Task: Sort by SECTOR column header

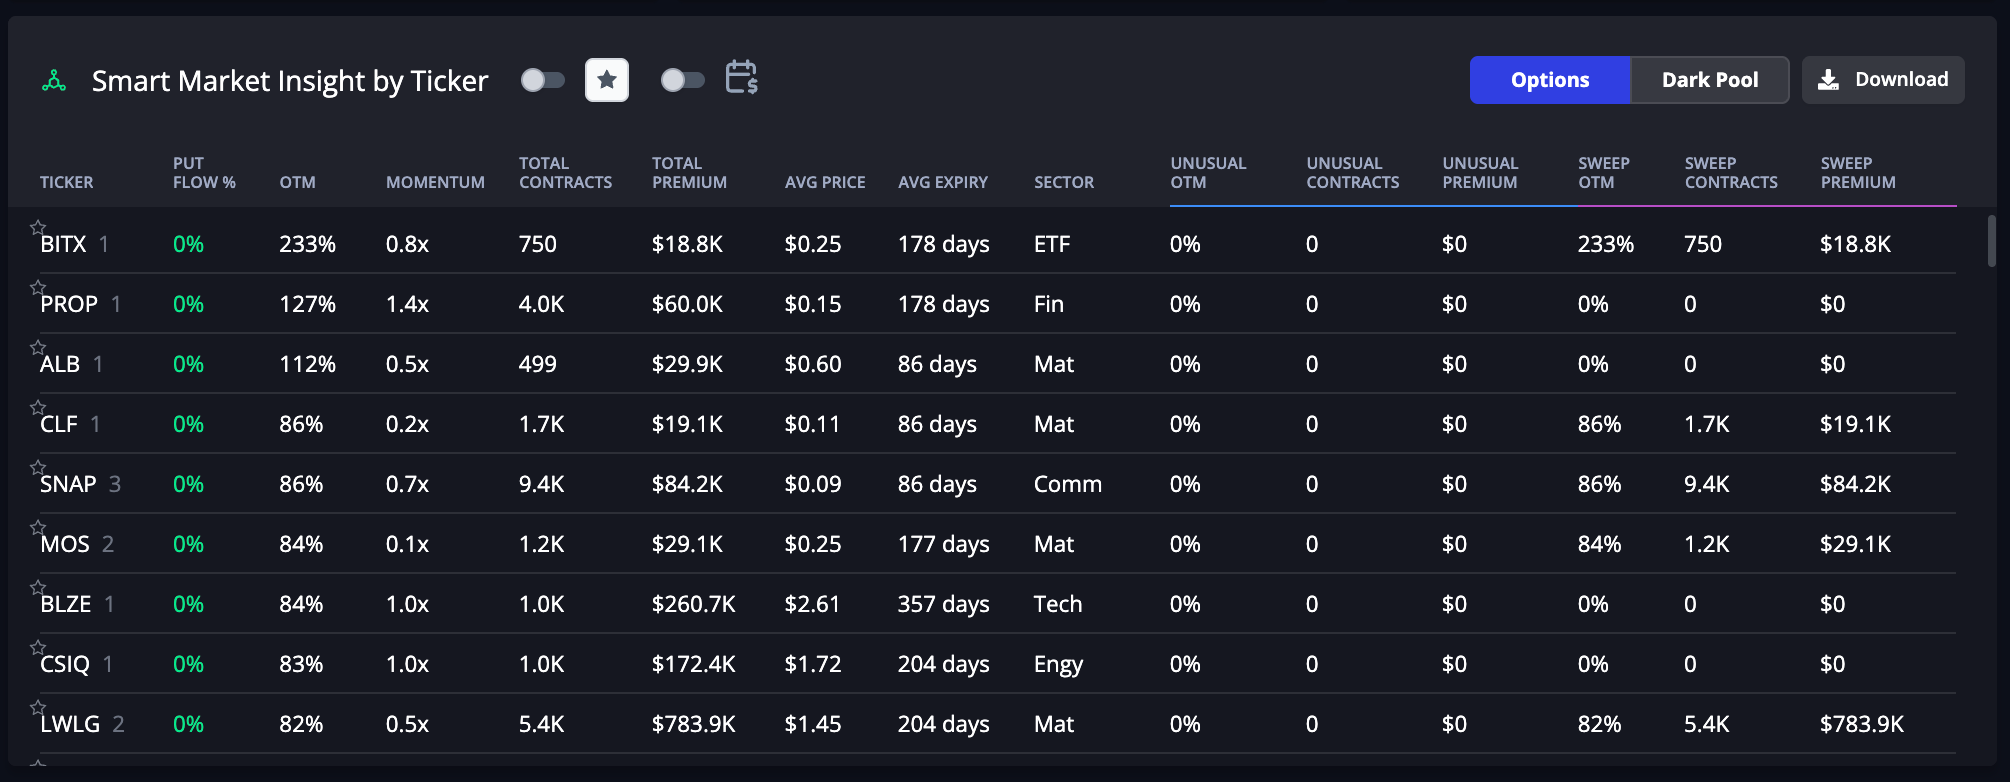Action: tap(1064, 182)
